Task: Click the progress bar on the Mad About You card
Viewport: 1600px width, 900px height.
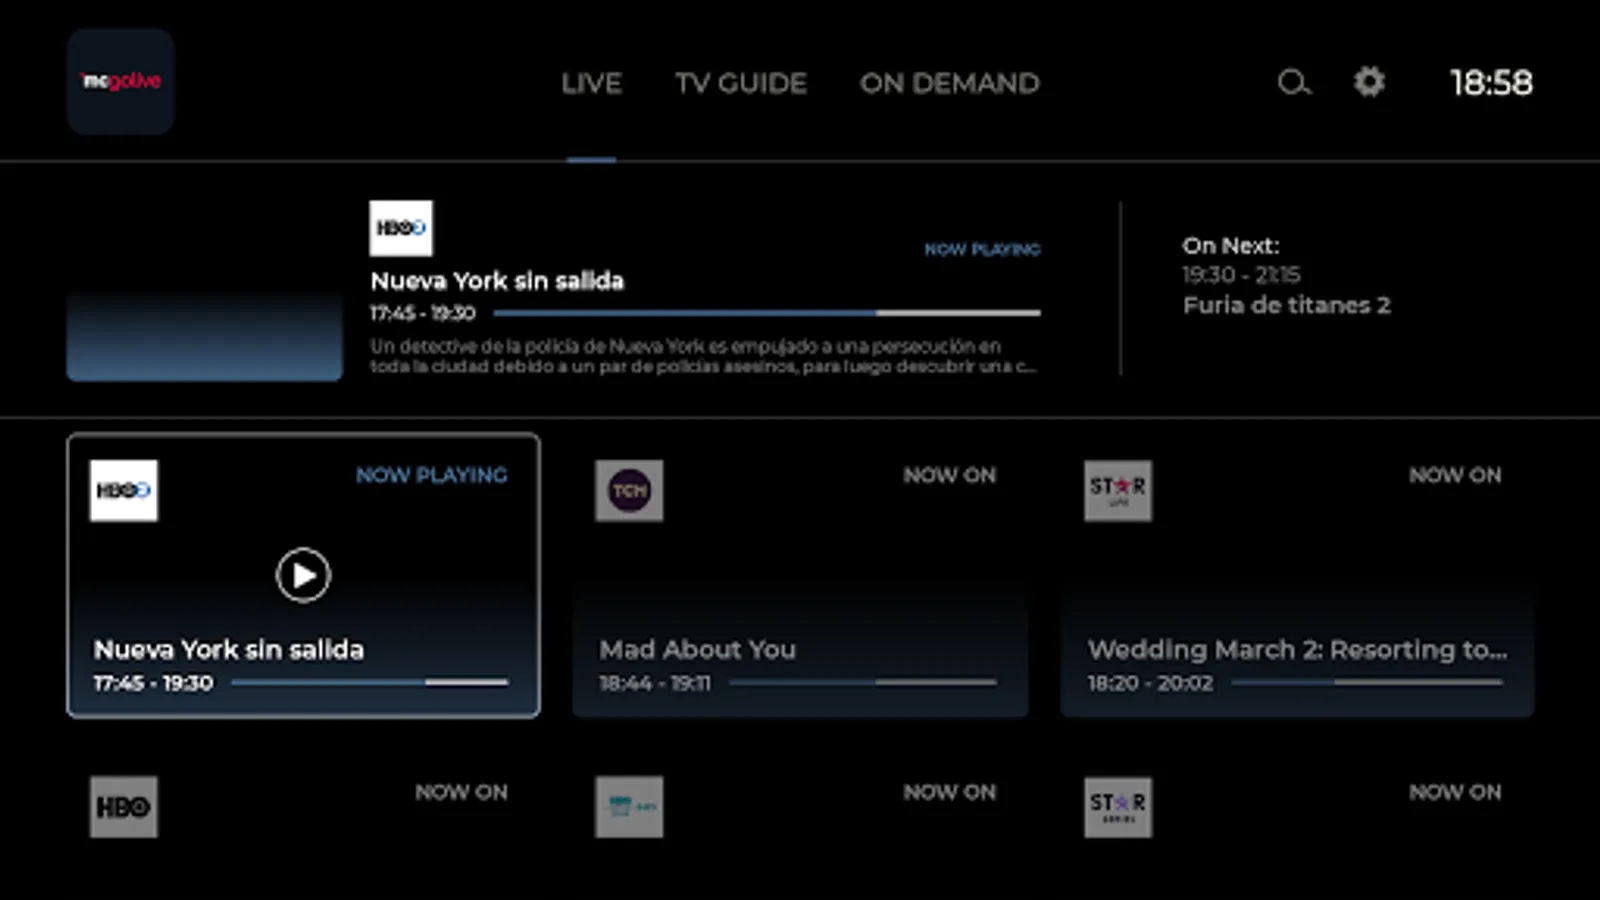Action: click(863, 683)
